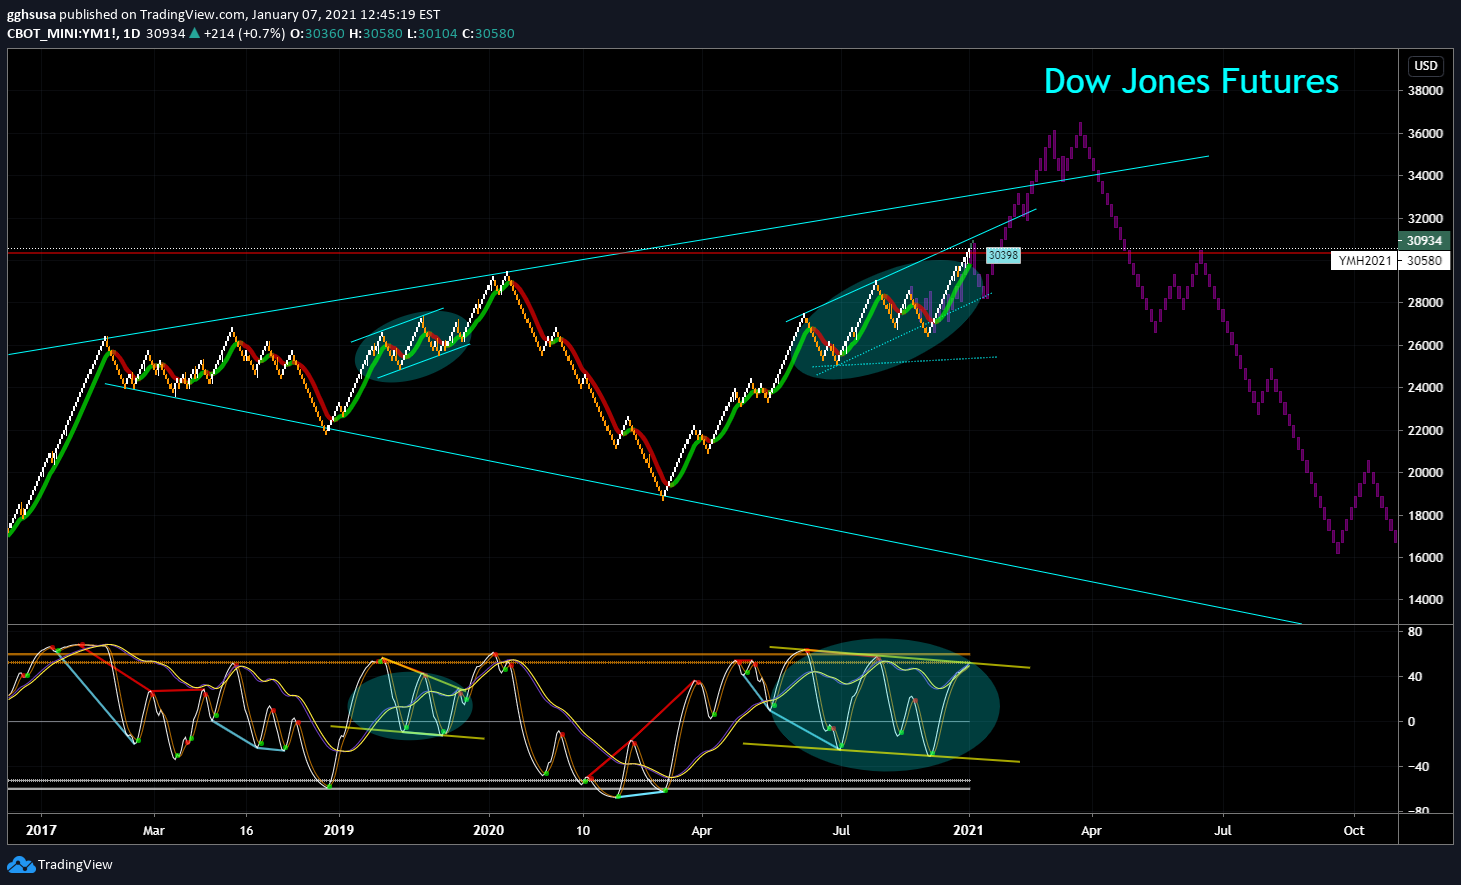Click the 2017 time axis label

click(x=41, y=830)
